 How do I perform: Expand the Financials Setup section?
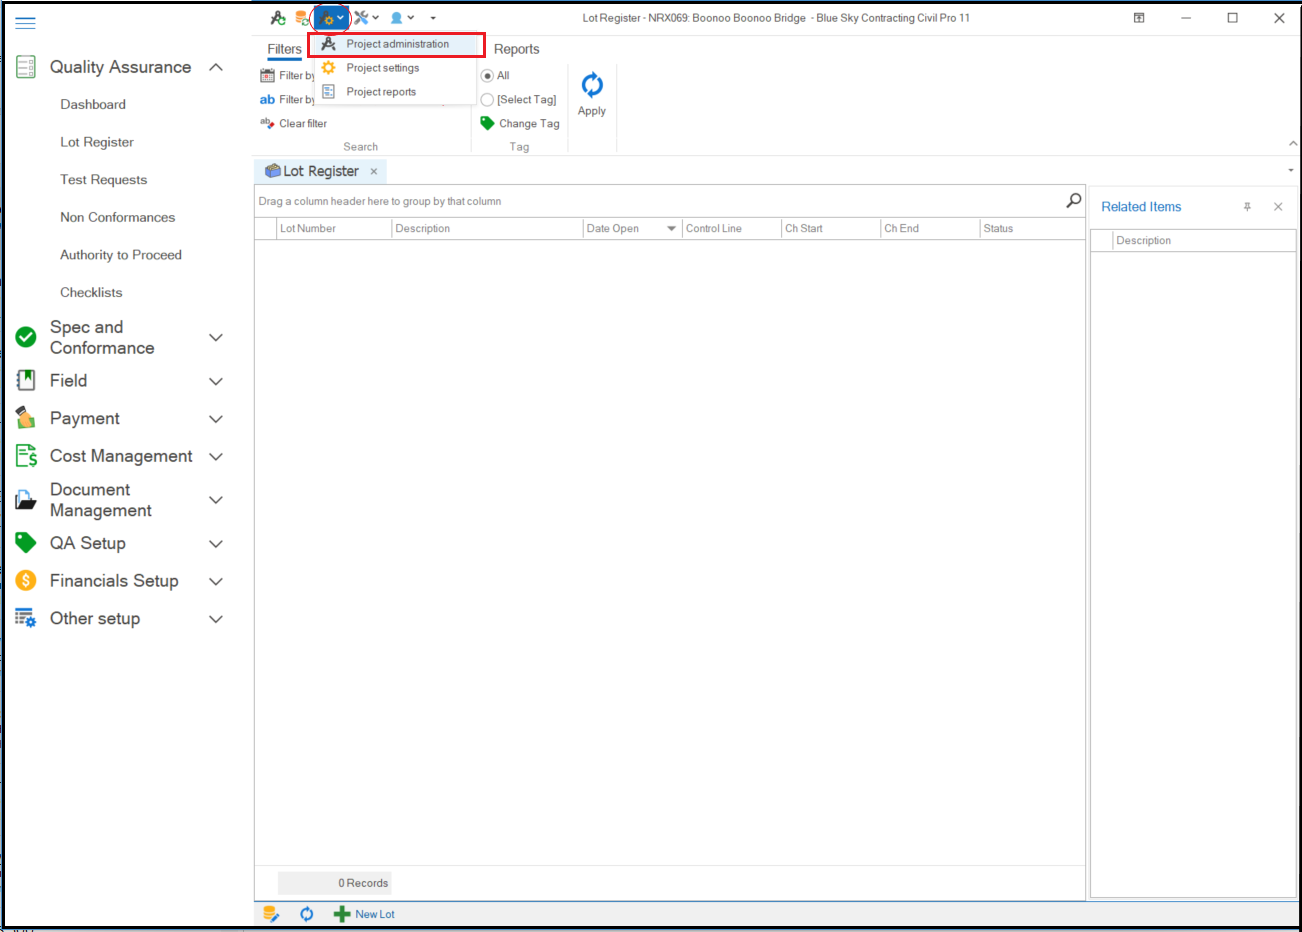click(x=216, y=582)
